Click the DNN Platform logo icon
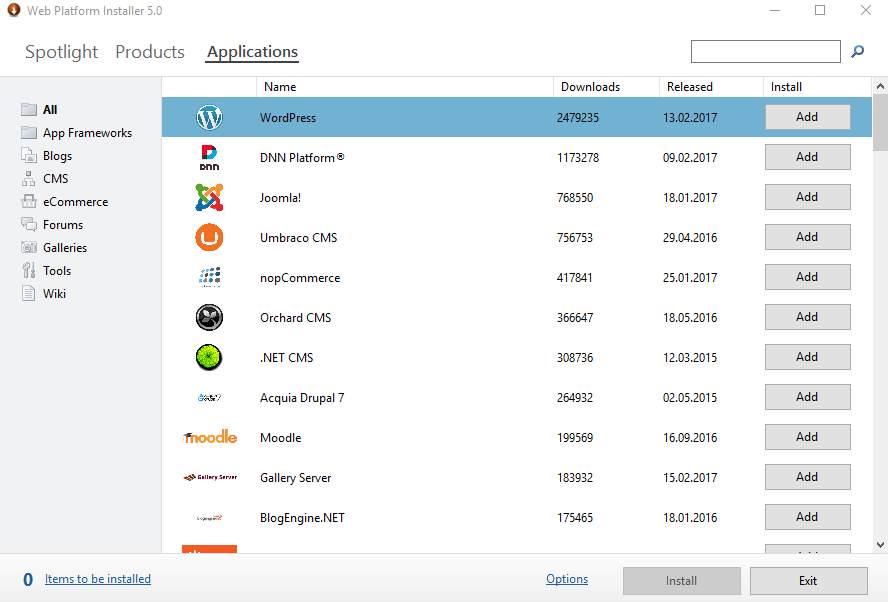The image size is (888, 602). point(209,157)
